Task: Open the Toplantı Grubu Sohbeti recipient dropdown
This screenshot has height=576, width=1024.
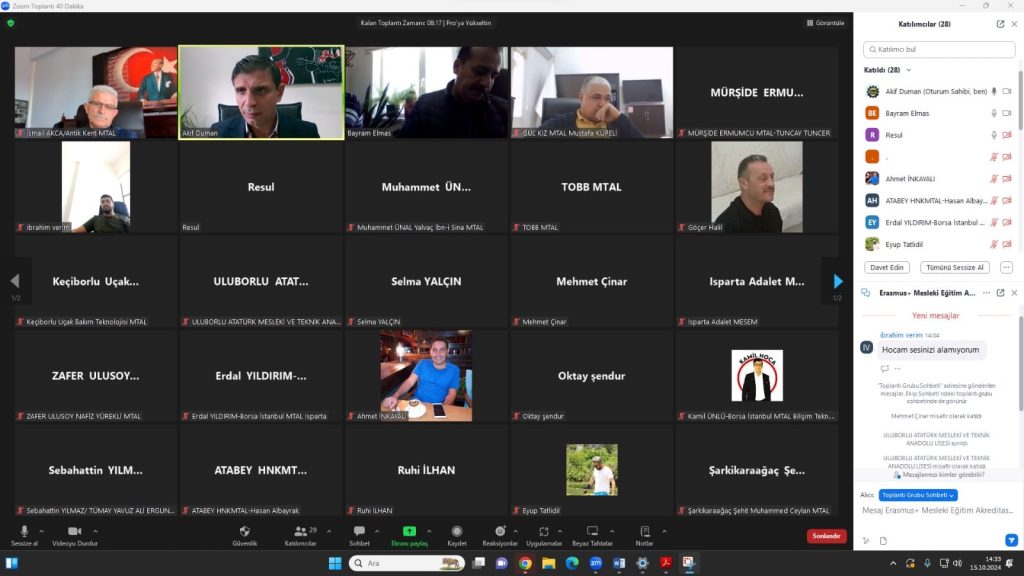Action: (x=918, y=495)
